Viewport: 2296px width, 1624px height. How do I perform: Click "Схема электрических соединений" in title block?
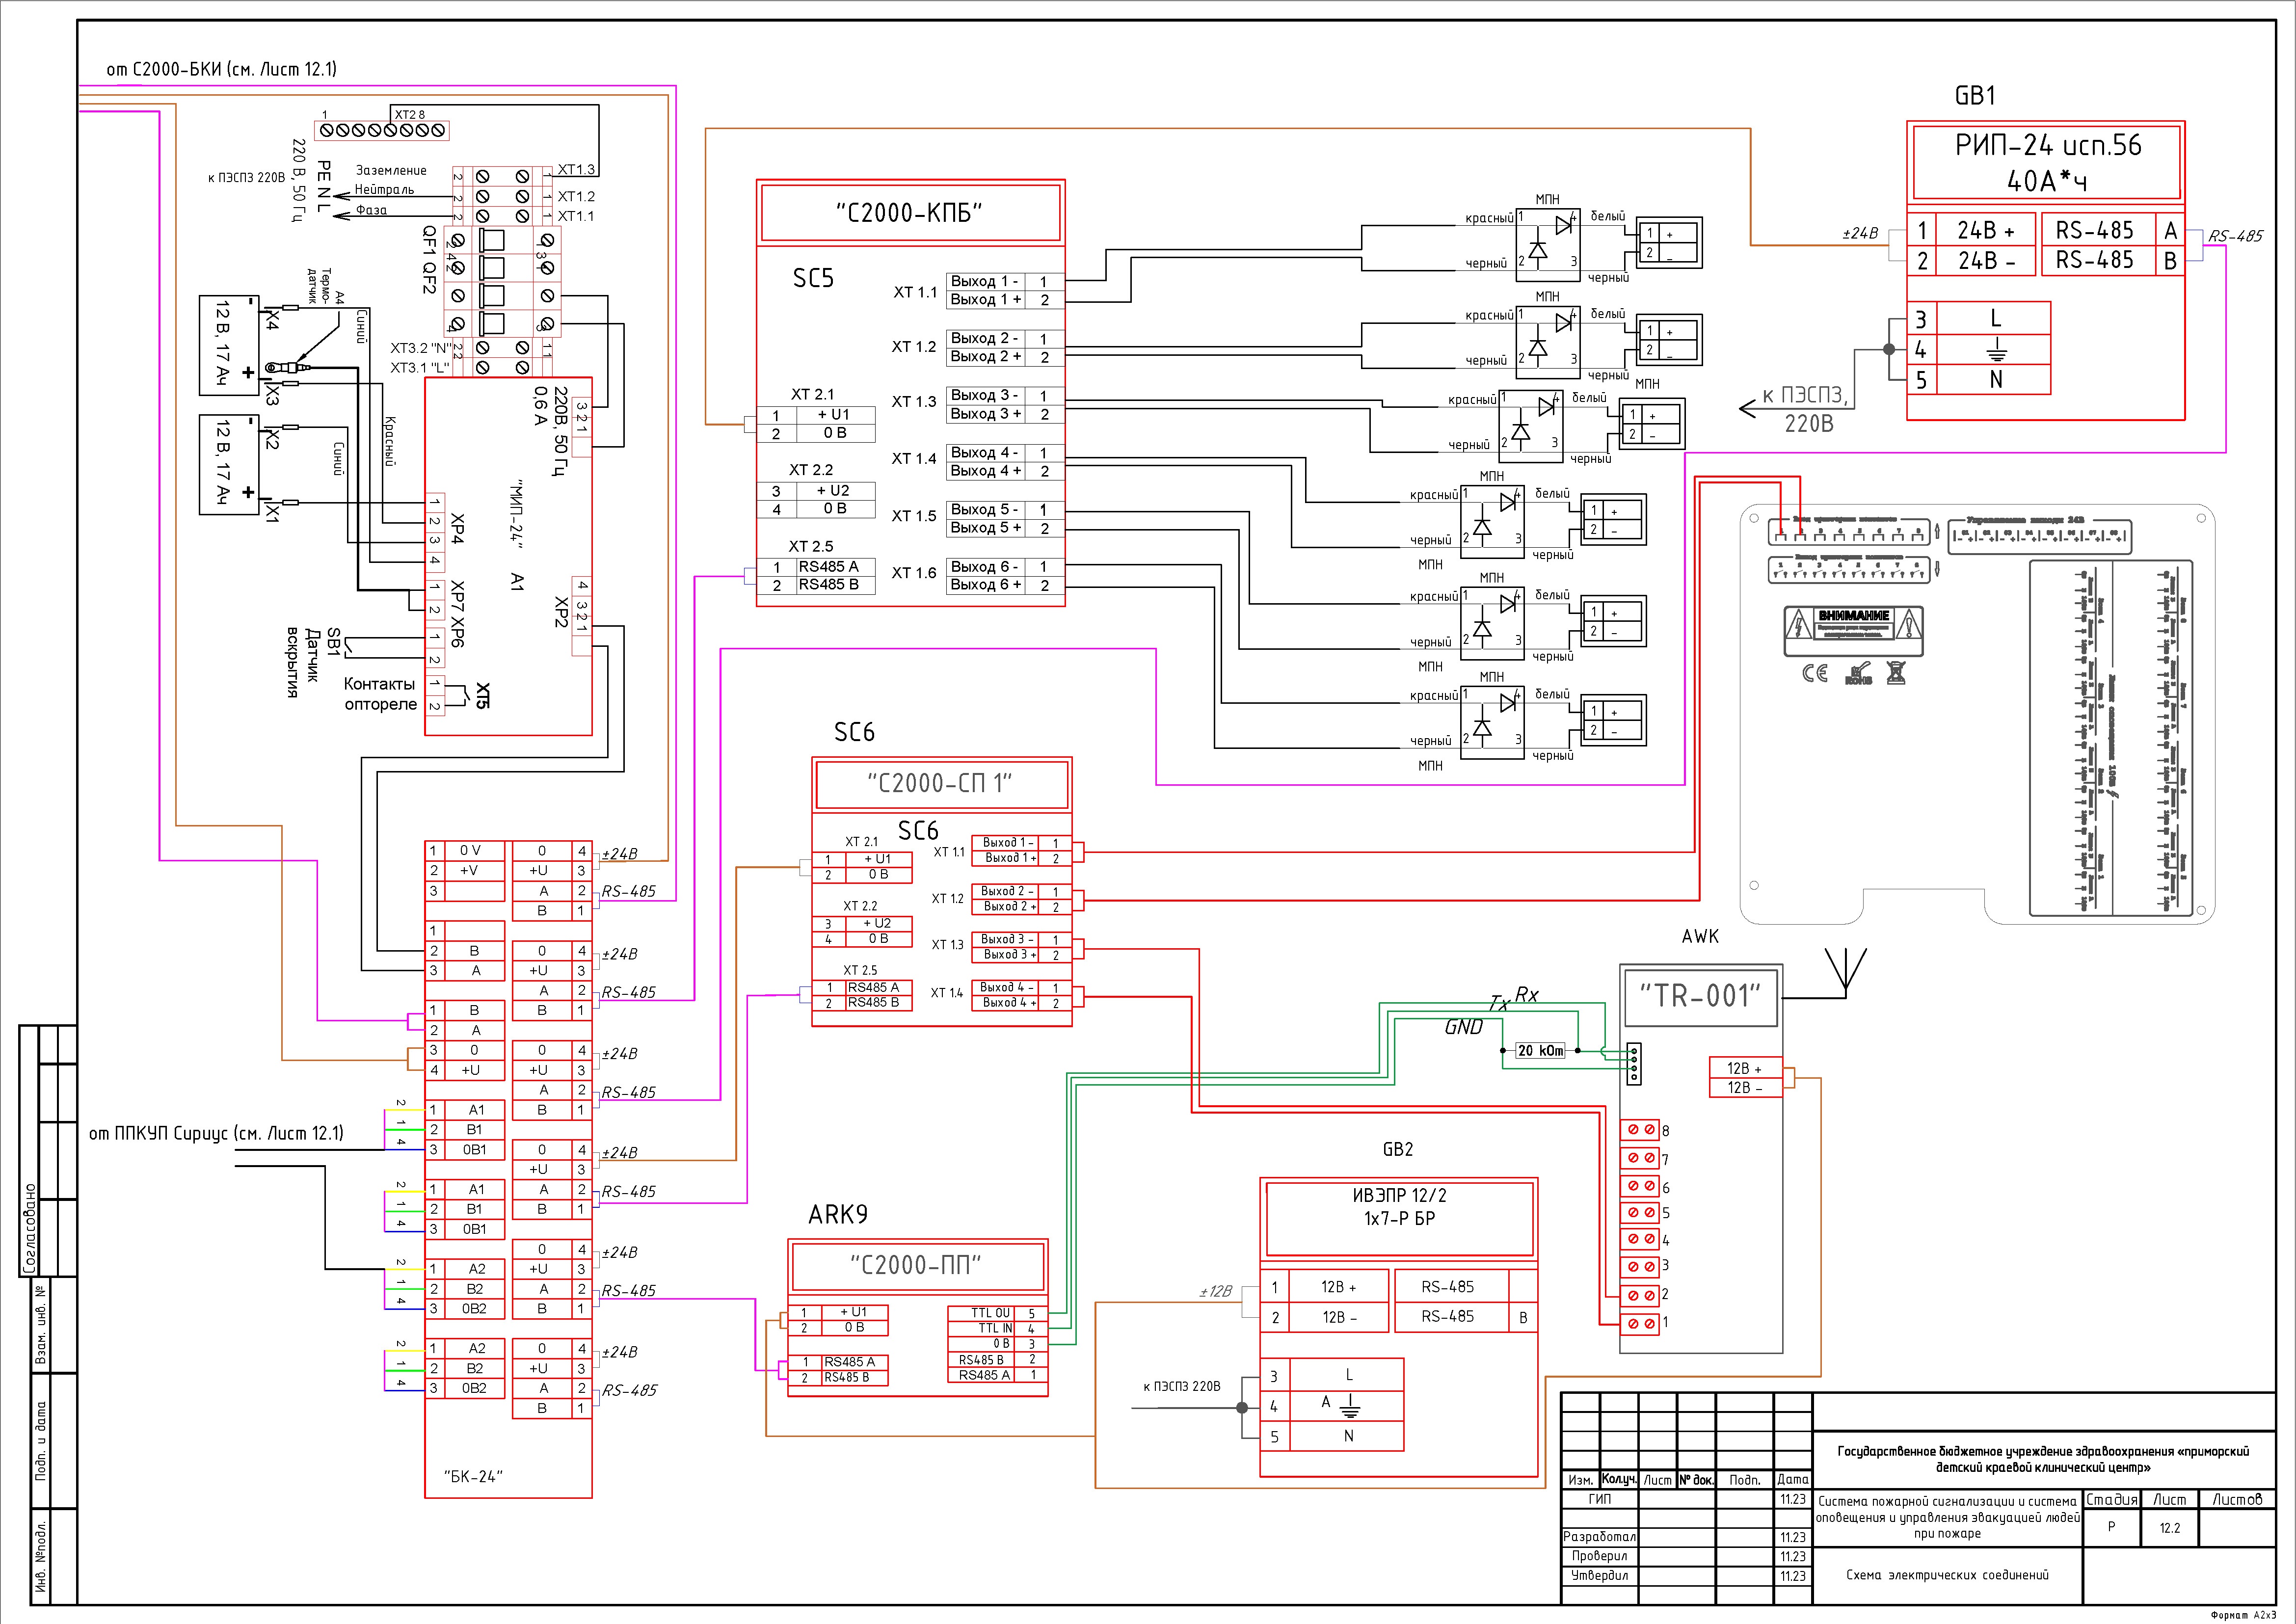1947,1575
